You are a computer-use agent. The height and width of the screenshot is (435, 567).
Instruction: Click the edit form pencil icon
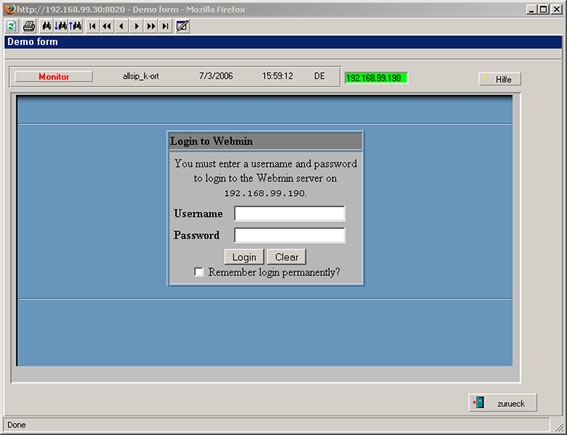point(183,26)
